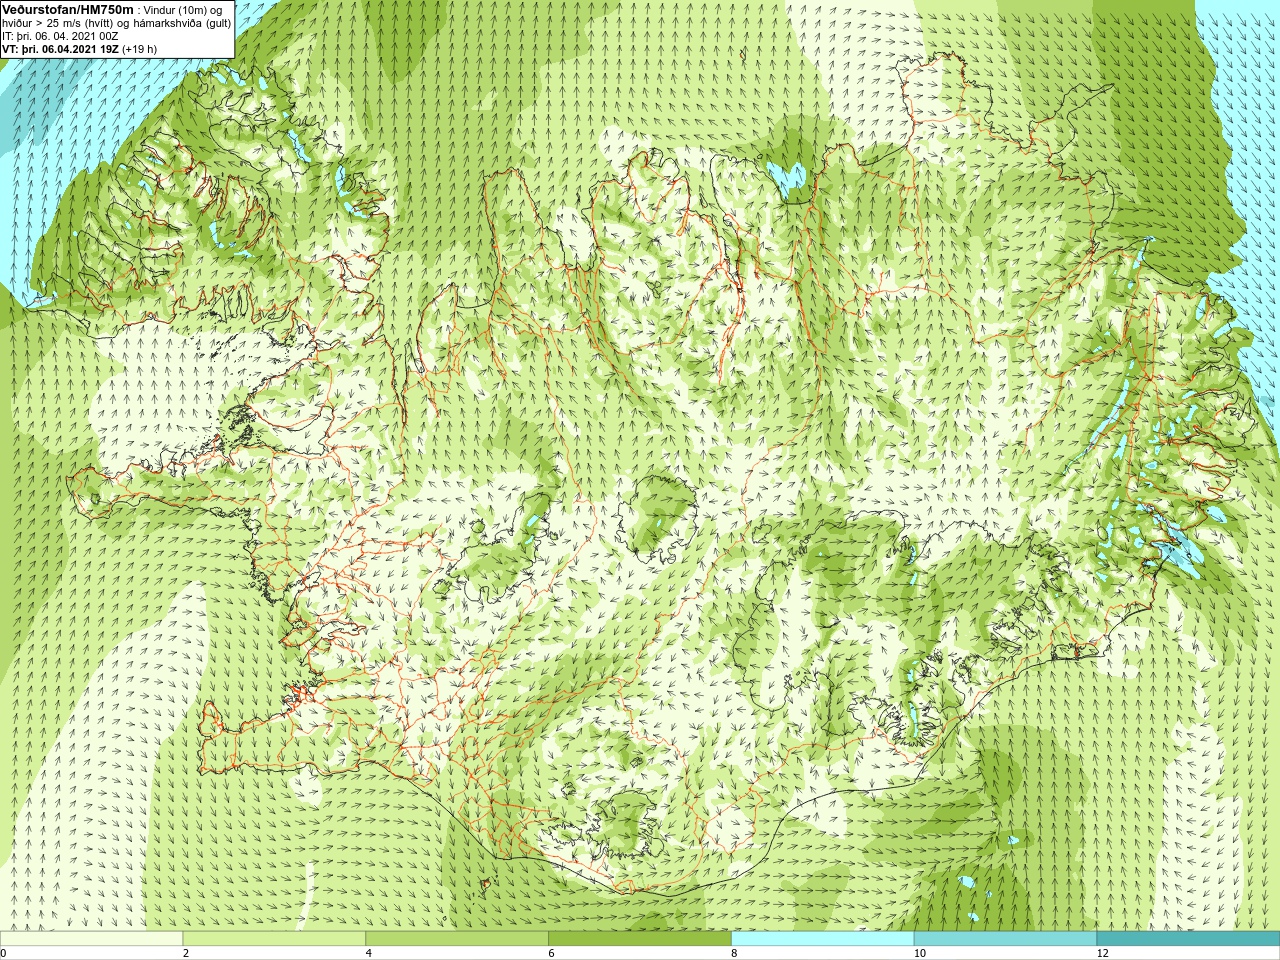Click the legend value '10'
This screenshot has height=960, width=1280.
920,953
